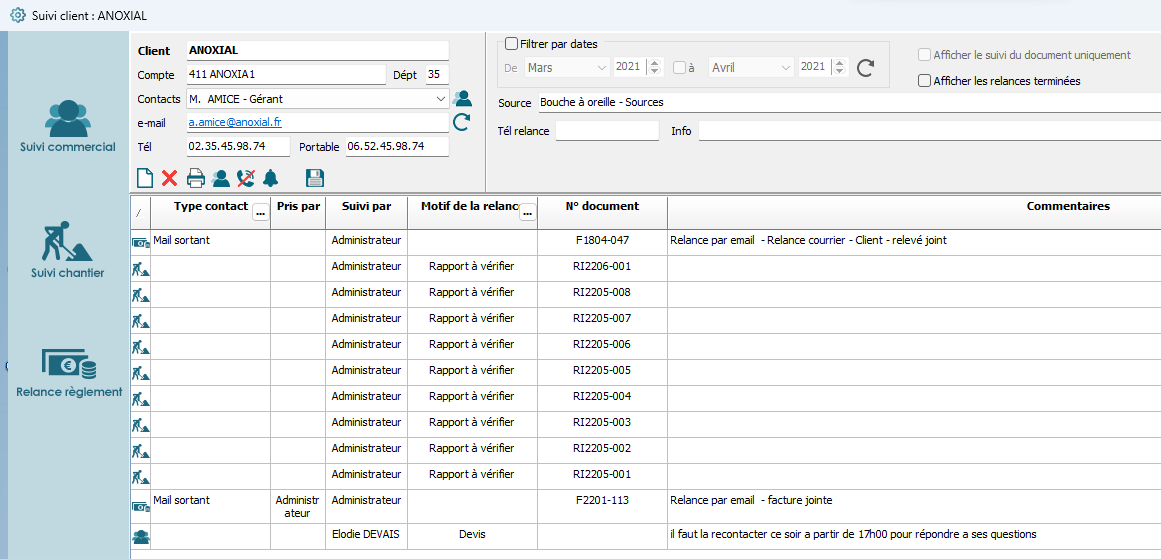The height and width of the screenshot is (559, 1161).
Task: Switch to Suivi chantier section
Action: pos(68,249)
